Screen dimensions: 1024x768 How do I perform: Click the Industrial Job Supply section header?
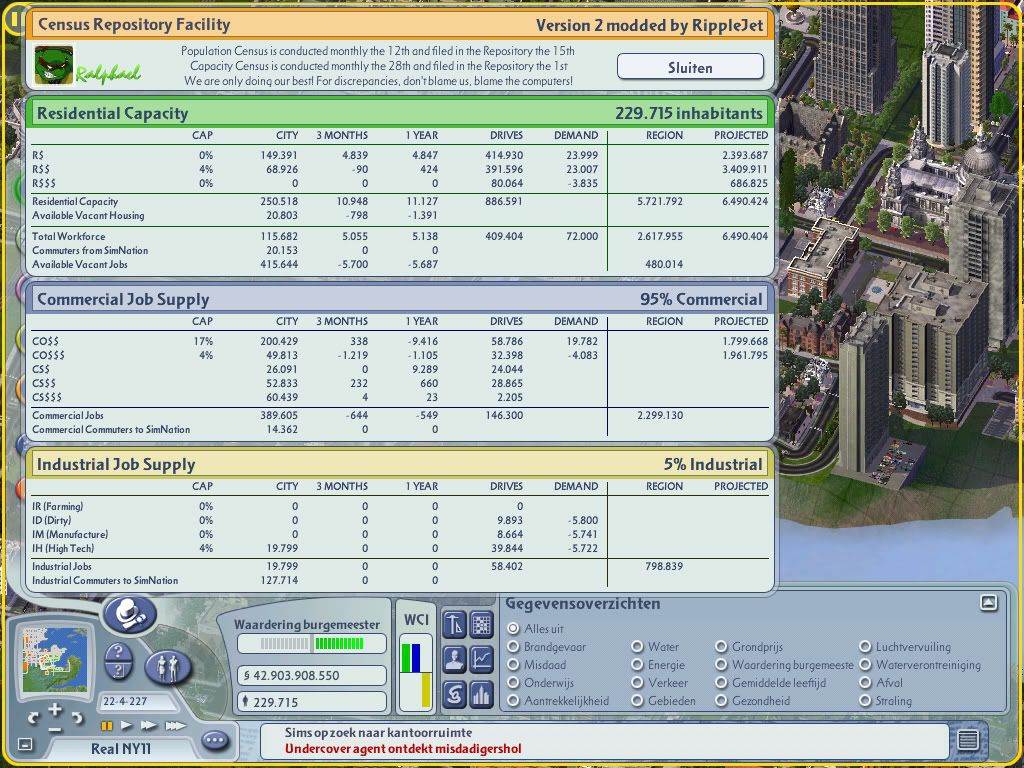pyautogui.click(x=400, y=464)
